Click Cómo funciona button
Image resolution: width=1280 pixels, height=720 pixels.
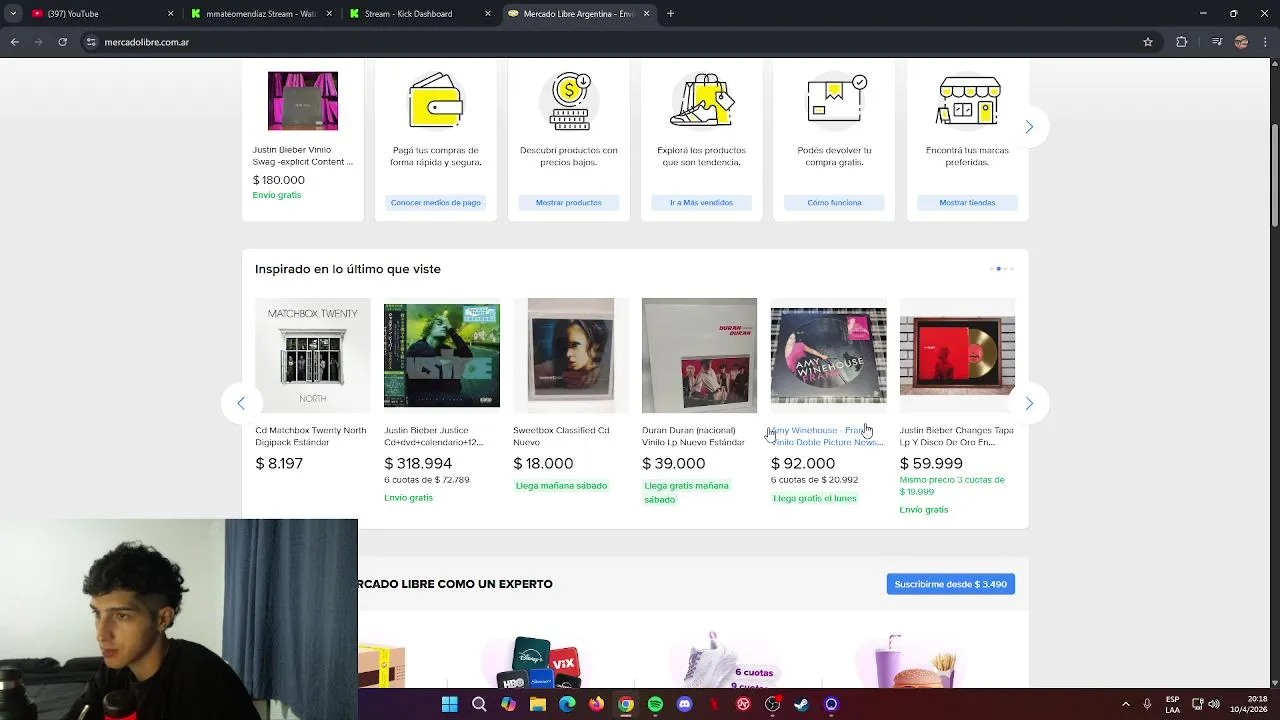835,202
